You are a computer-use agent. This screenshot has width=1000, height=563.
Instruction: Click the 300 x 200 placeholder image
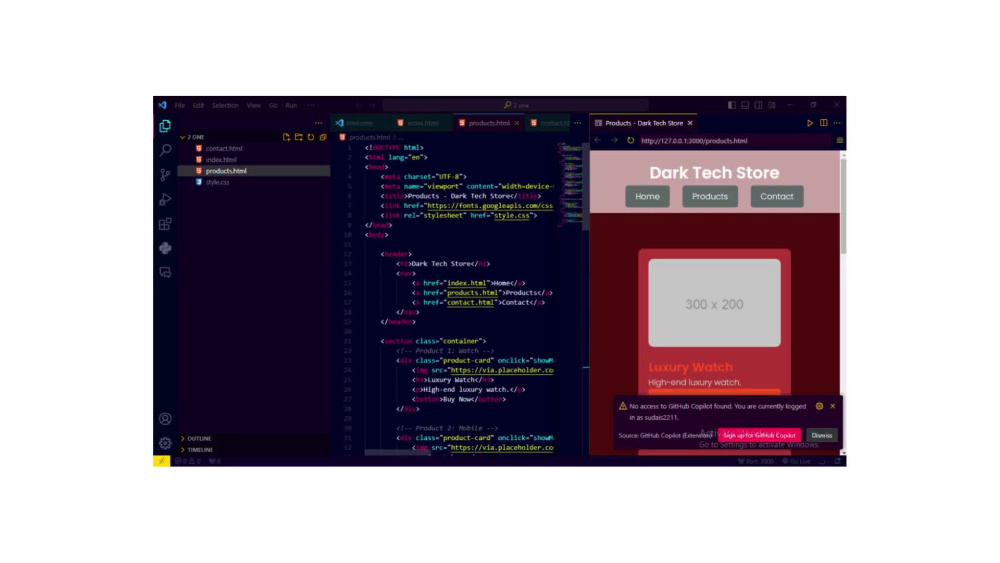pos(714,303)
